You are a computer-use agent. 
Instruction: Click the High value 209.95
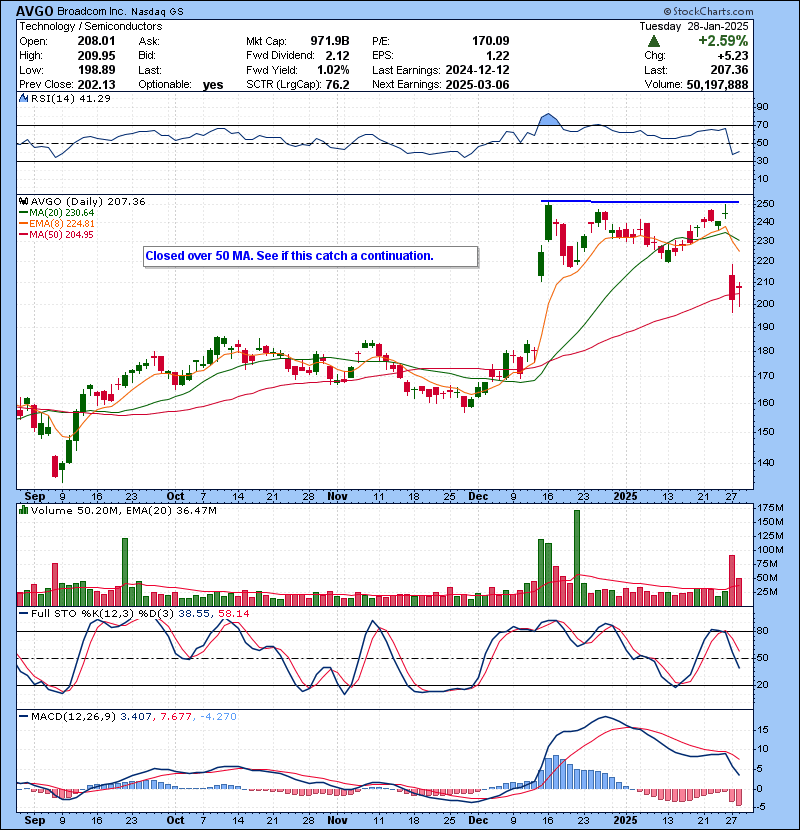coord(96,56)
